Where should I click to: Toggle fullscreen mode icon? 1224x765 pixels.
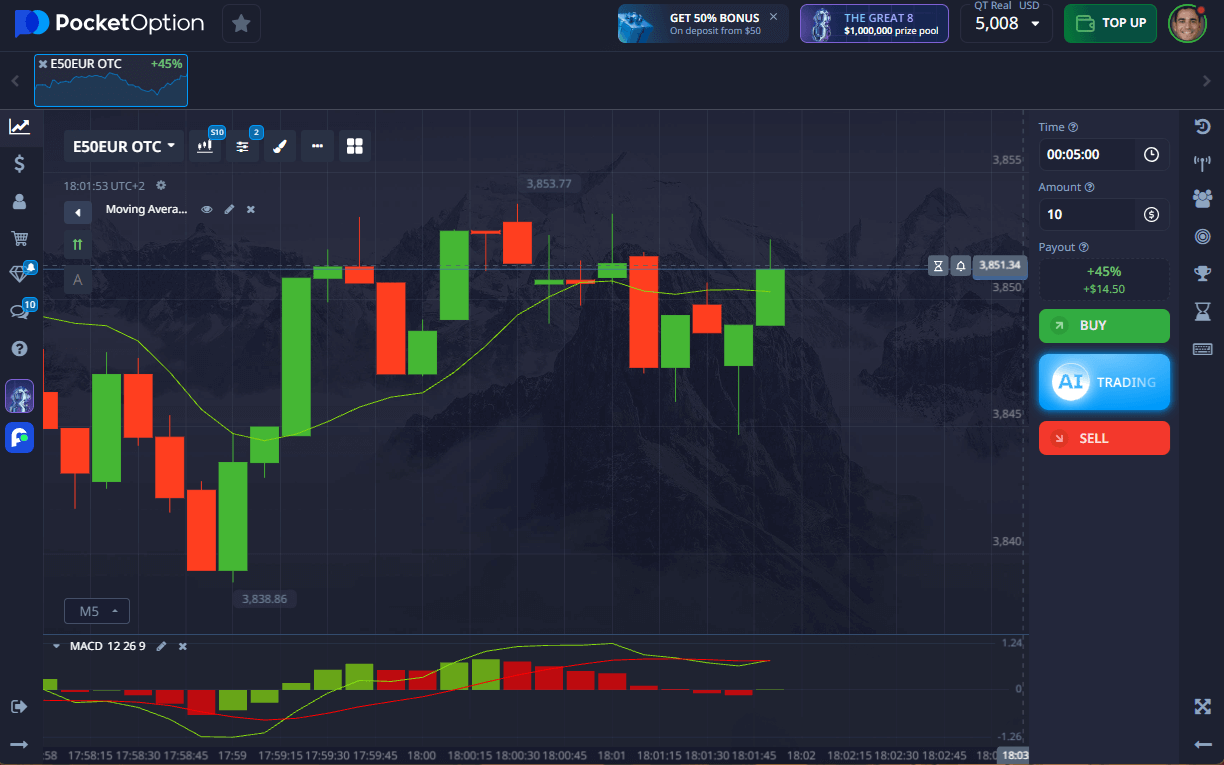coord(1202,707)
